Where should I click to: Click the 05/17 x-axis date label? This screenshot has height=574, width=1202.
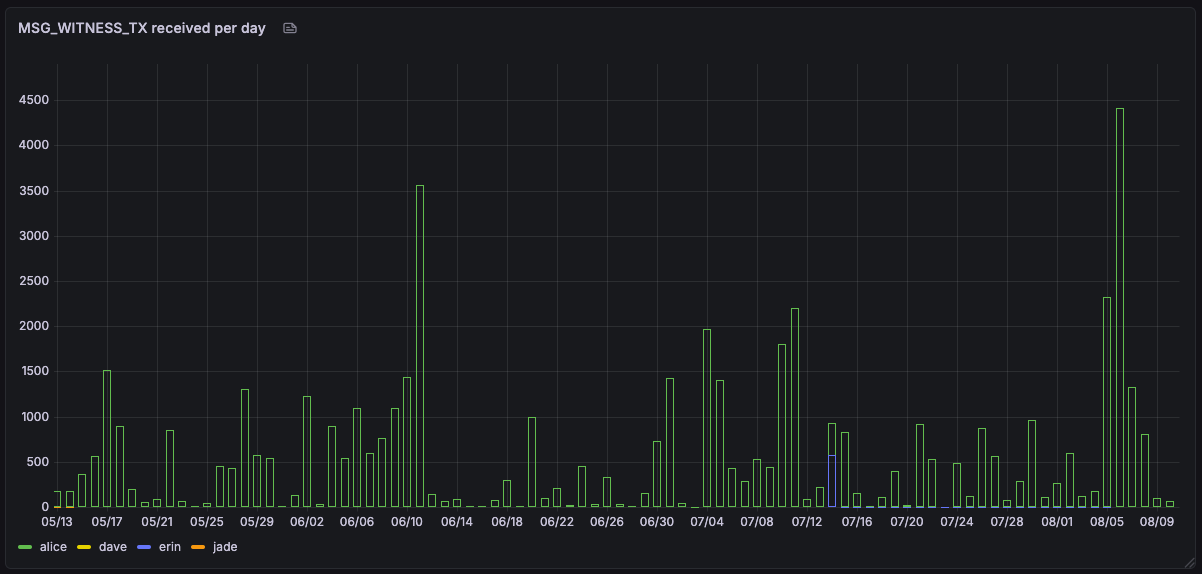tap(107, 521)
